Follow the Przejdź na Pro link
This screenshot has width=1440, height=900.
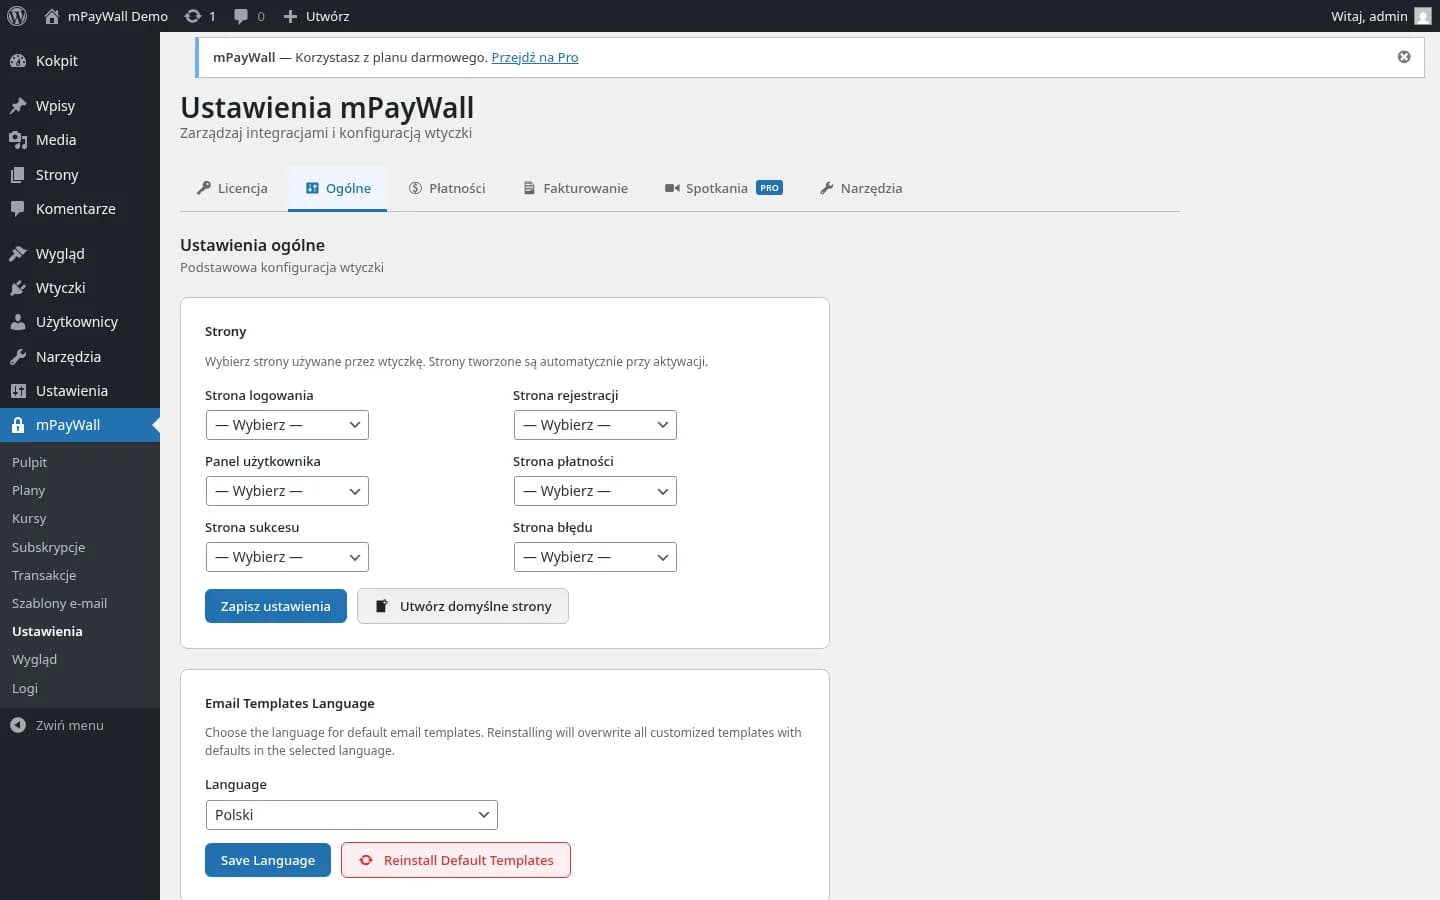[534, 57]
